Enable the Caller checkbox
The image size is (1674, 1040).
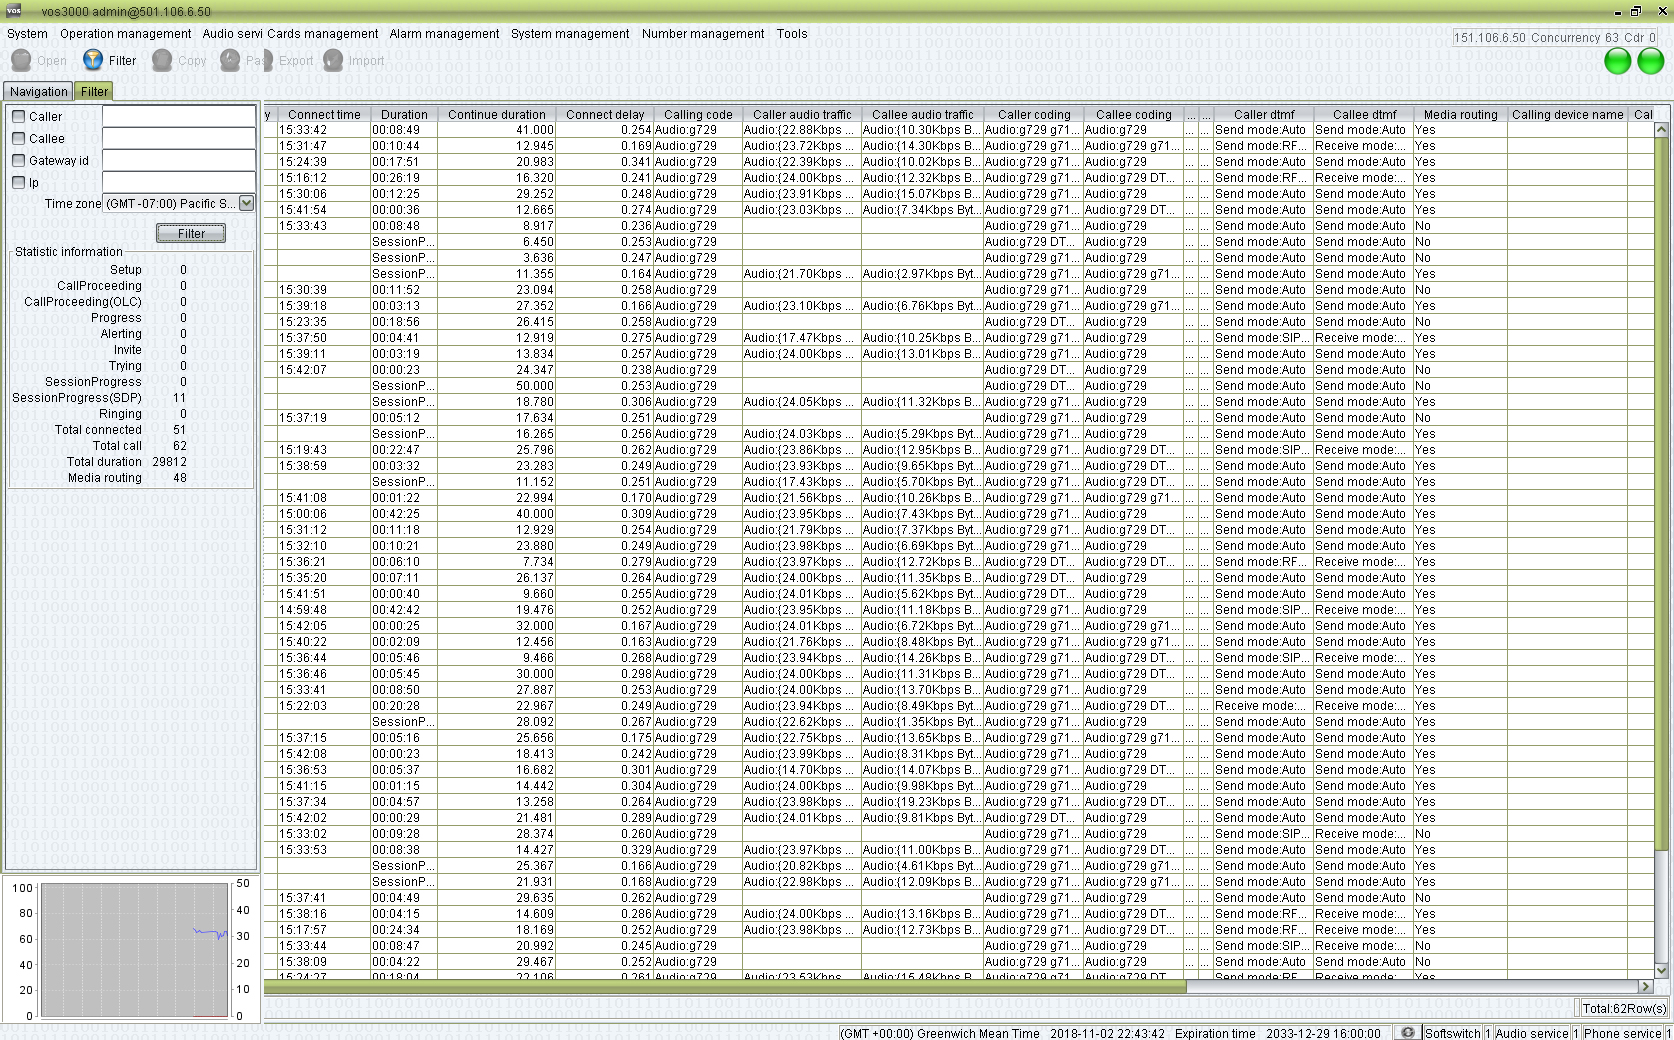[18, 116]
